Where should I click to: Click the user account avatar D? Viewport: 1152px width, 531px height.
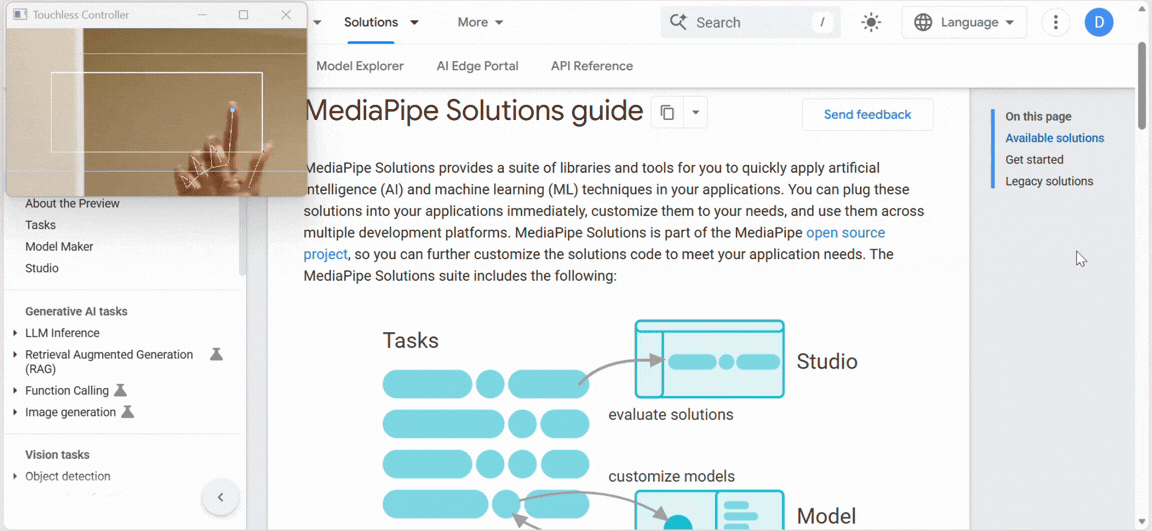tap(1099, 22)
